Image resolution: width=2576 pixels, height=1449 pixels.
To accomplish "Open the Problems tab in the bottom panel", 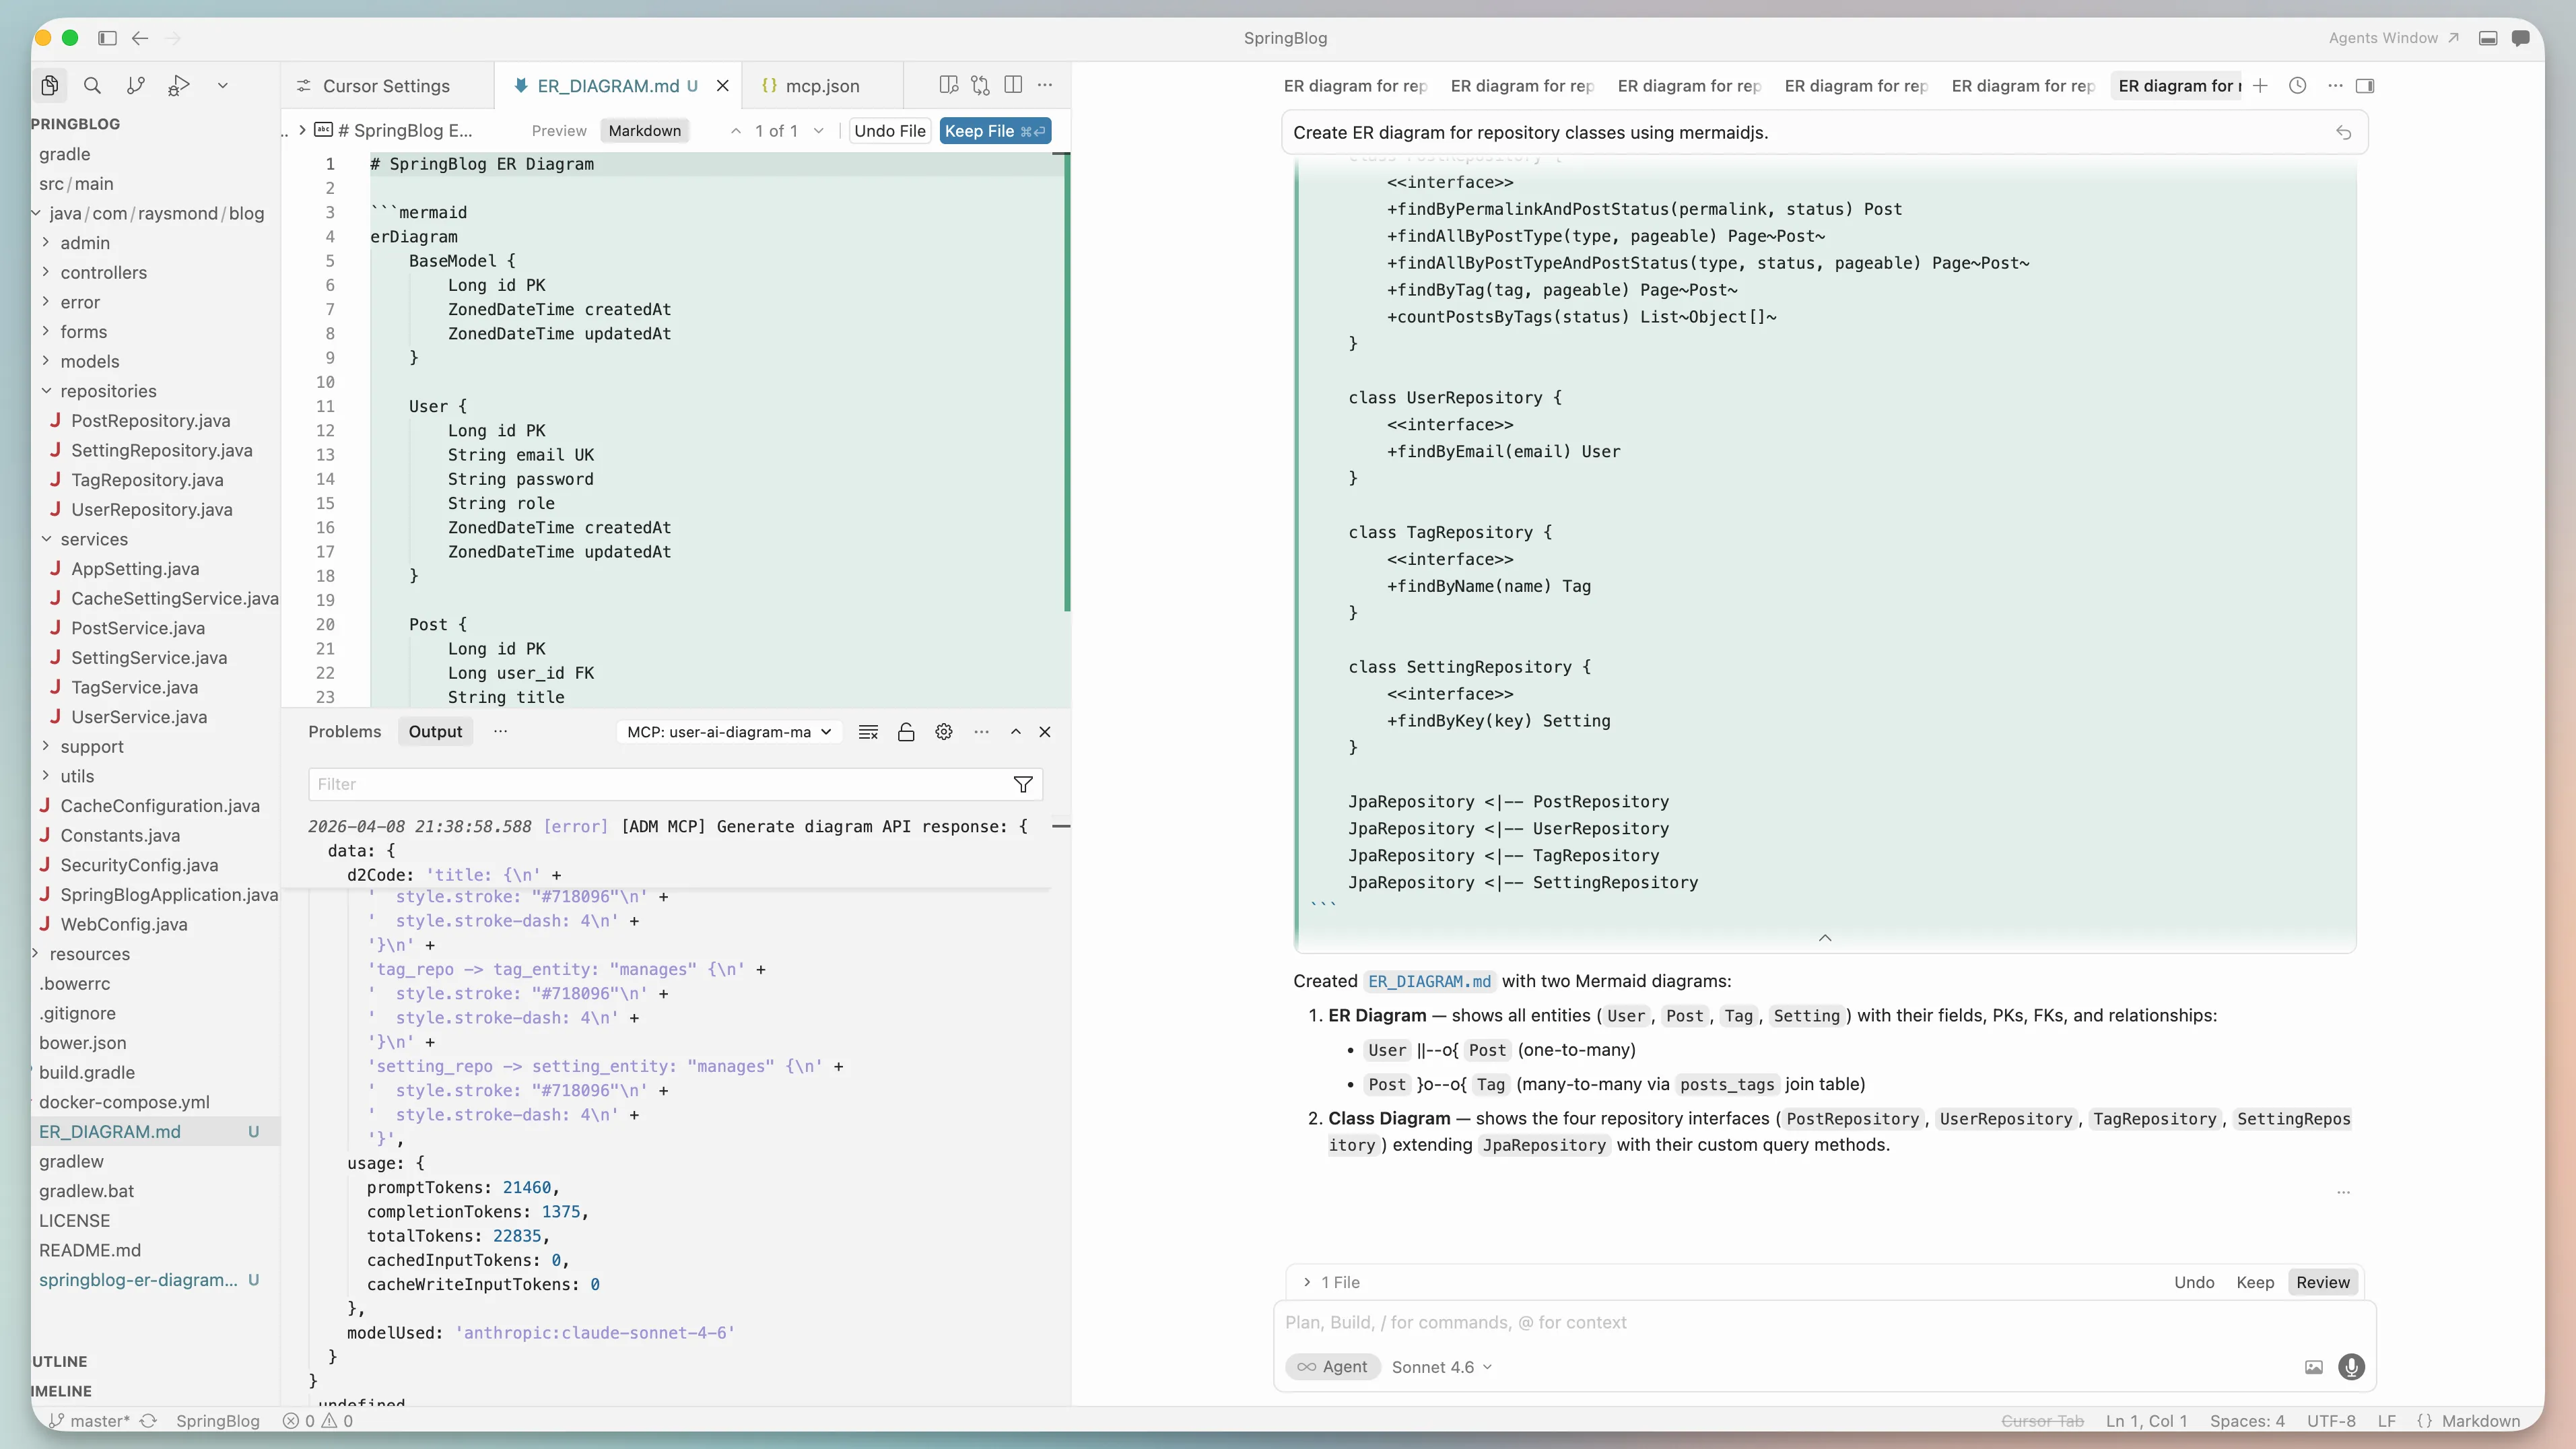I will click(x=344, y=731).
